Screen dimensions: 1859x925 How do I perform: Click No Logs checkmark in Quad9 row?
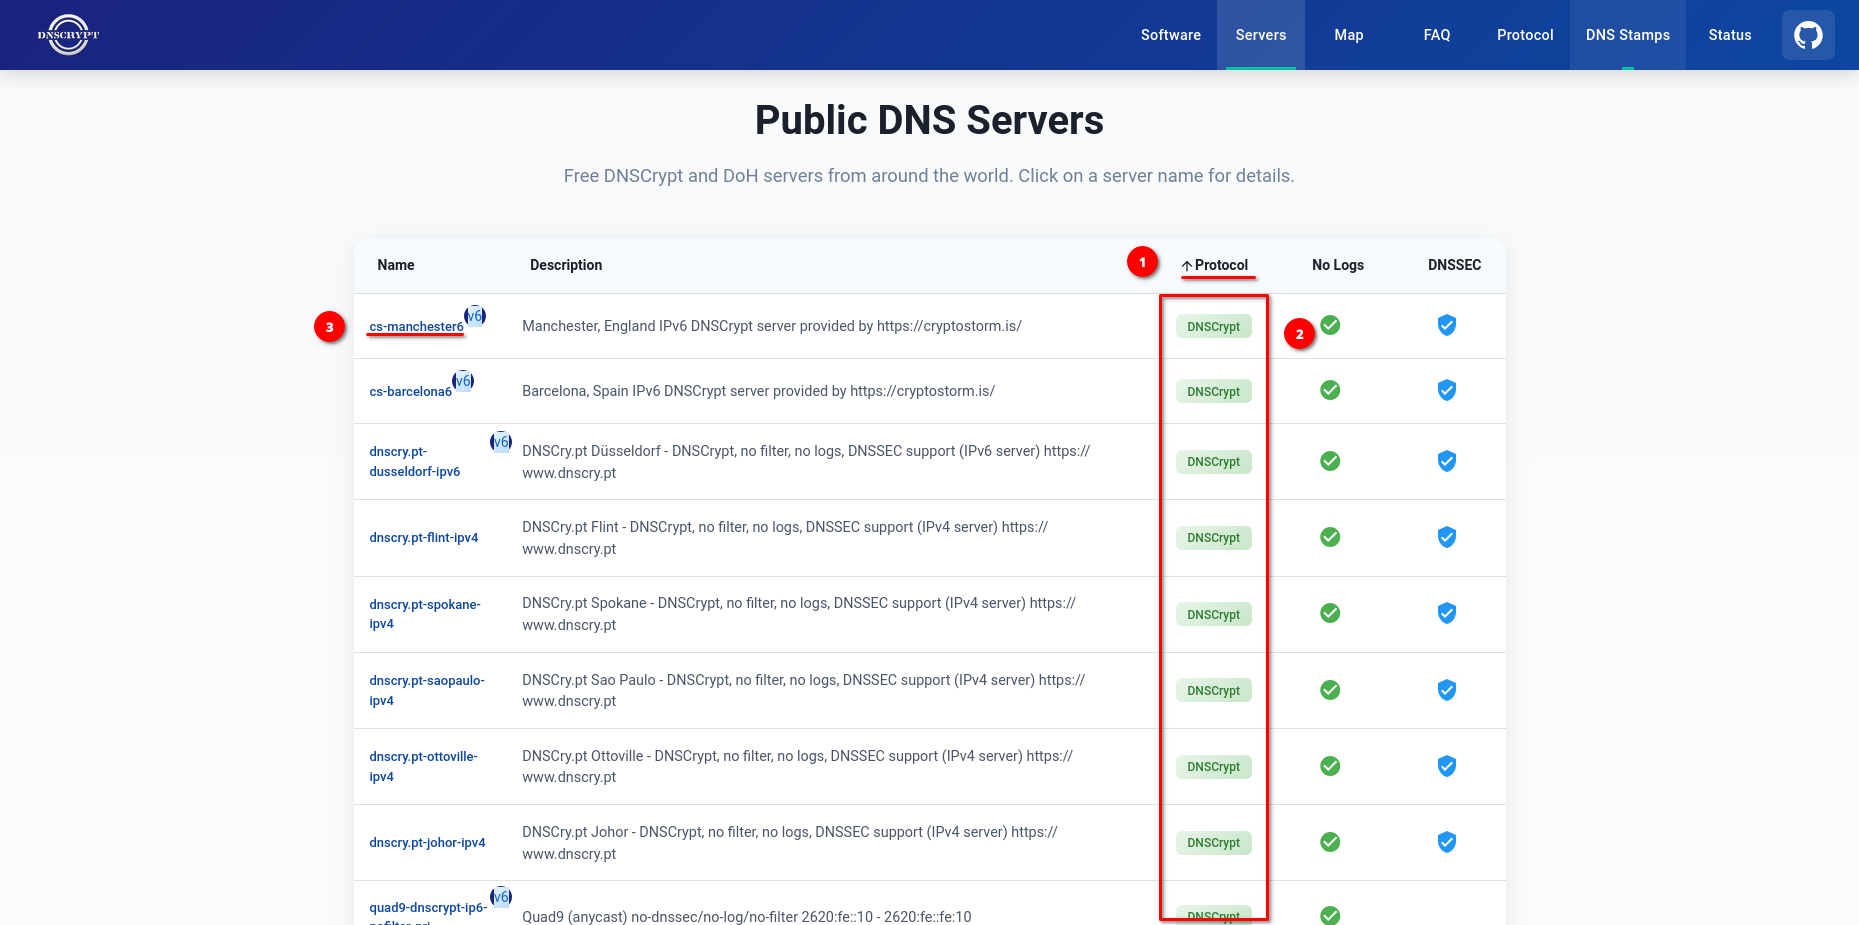tap(1330, 915)
